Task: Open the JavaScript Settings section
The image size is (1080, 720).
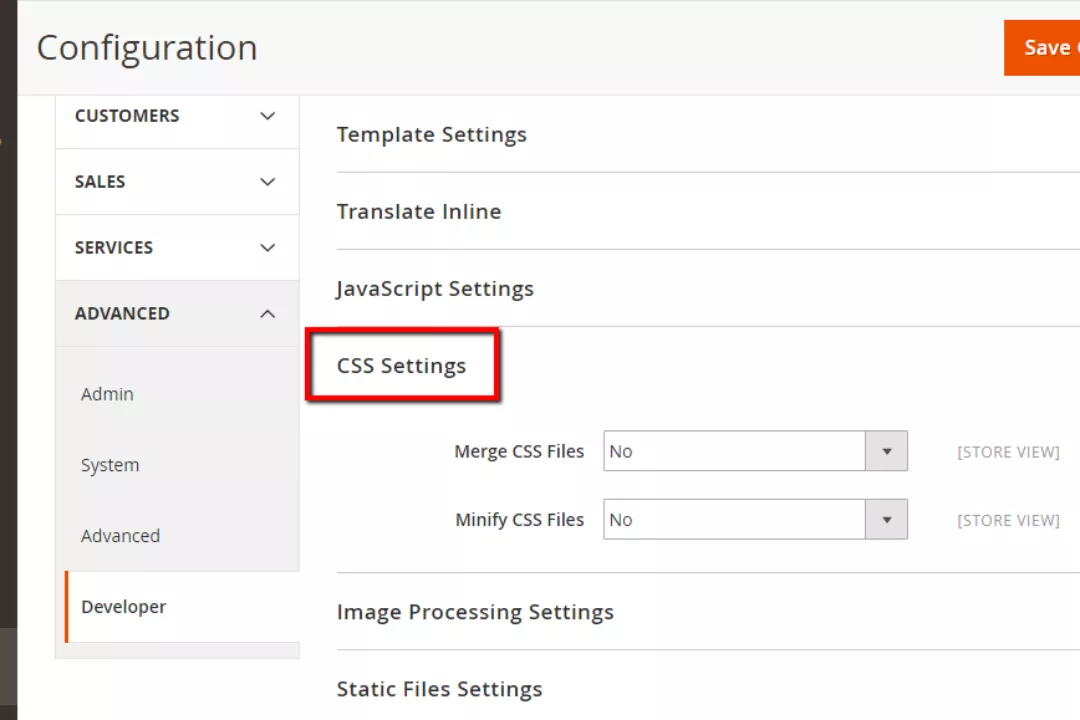Action: 435,289
